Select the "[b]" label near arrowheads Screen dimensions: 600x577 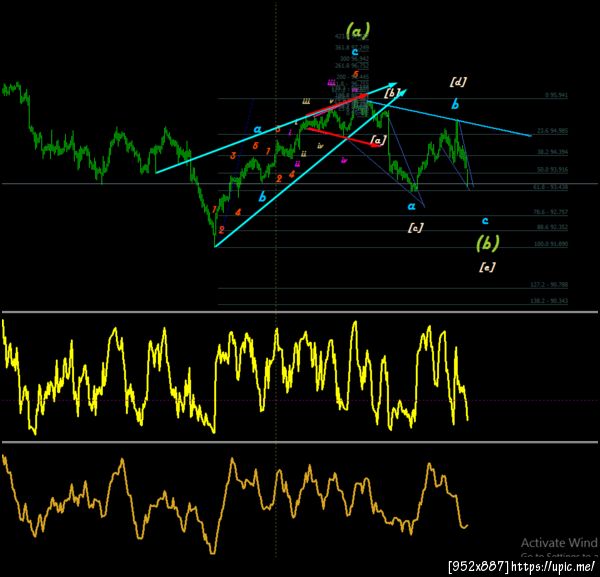tap(393, 93)
